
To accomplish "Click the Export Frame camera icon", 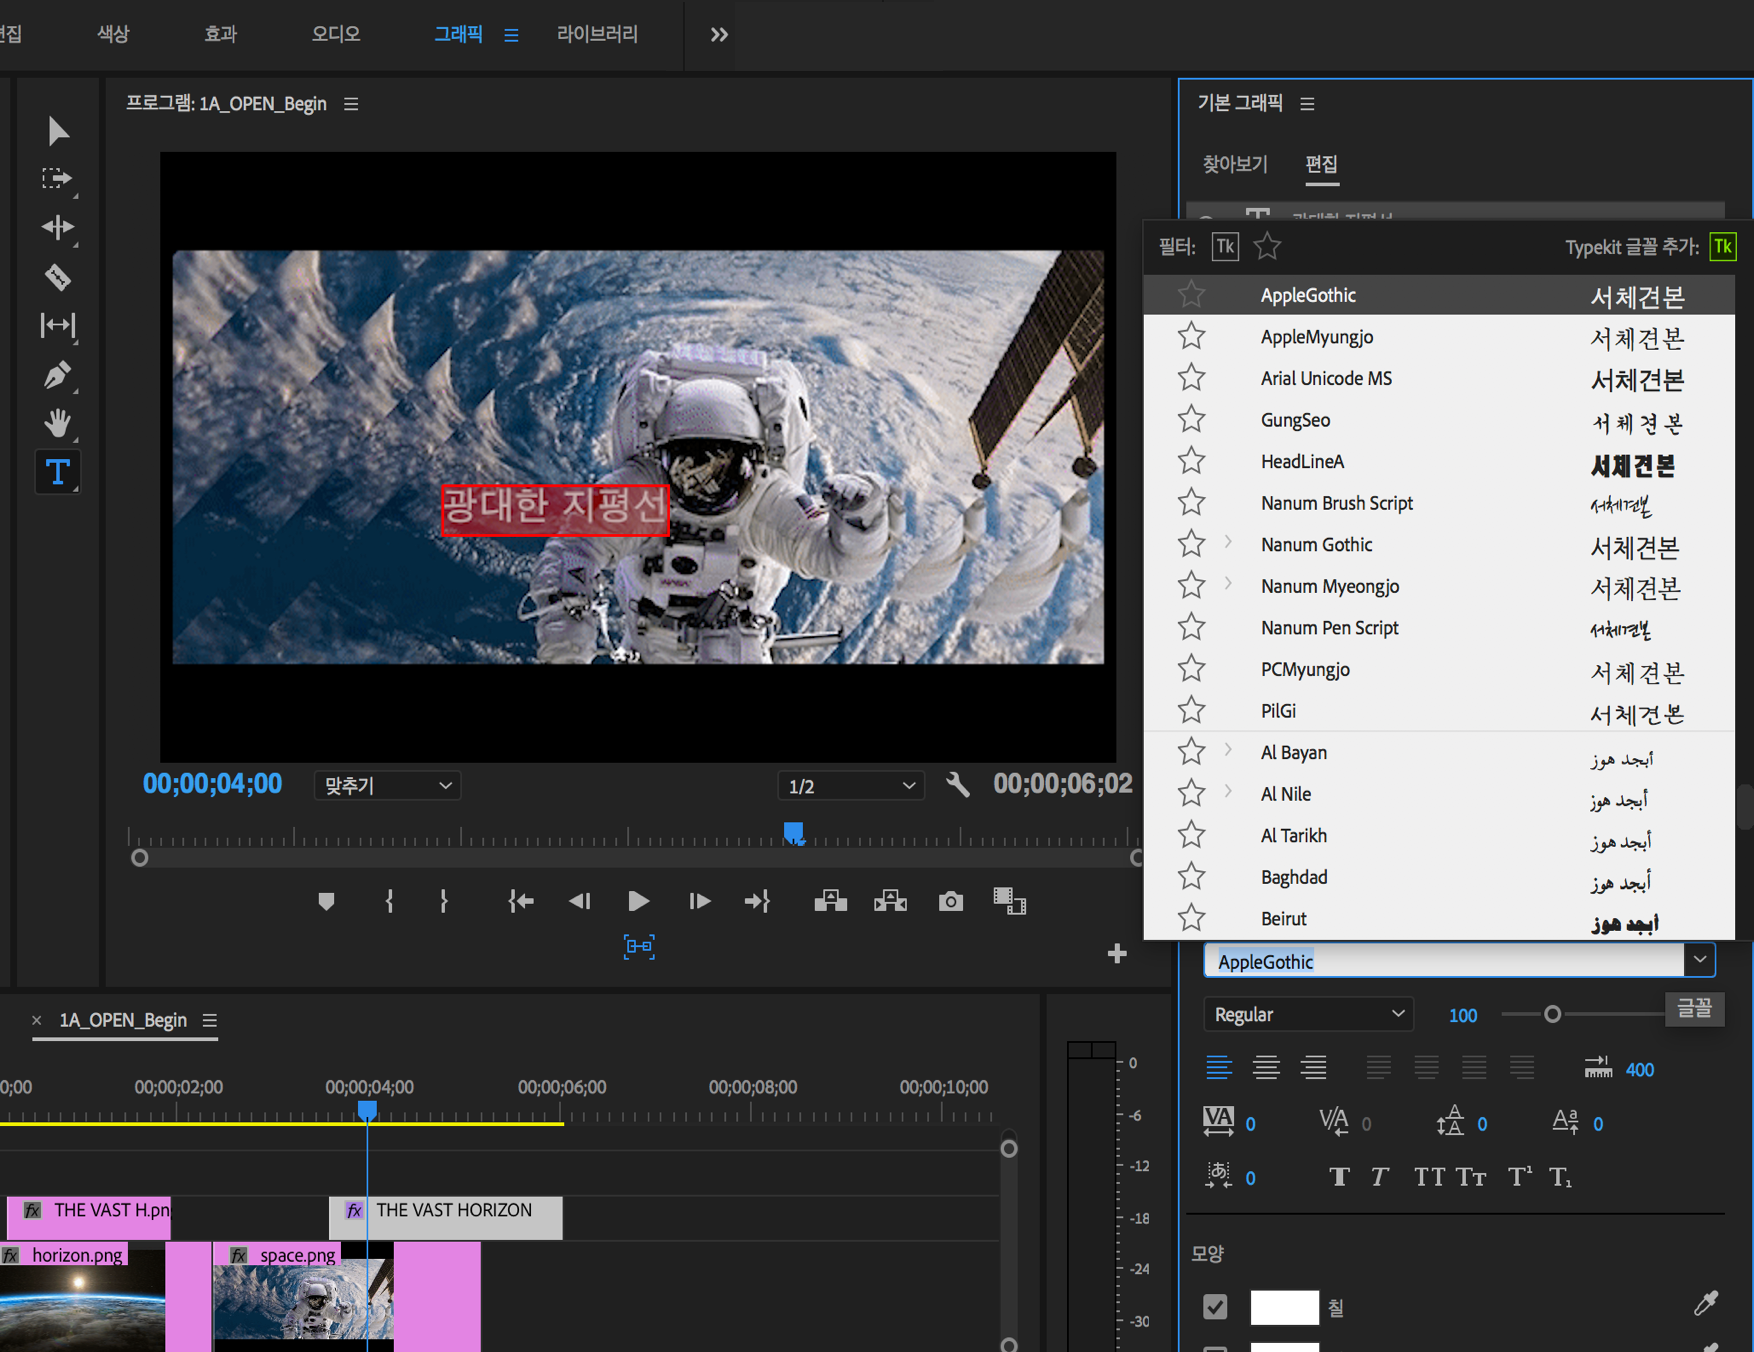I will 950,902.
